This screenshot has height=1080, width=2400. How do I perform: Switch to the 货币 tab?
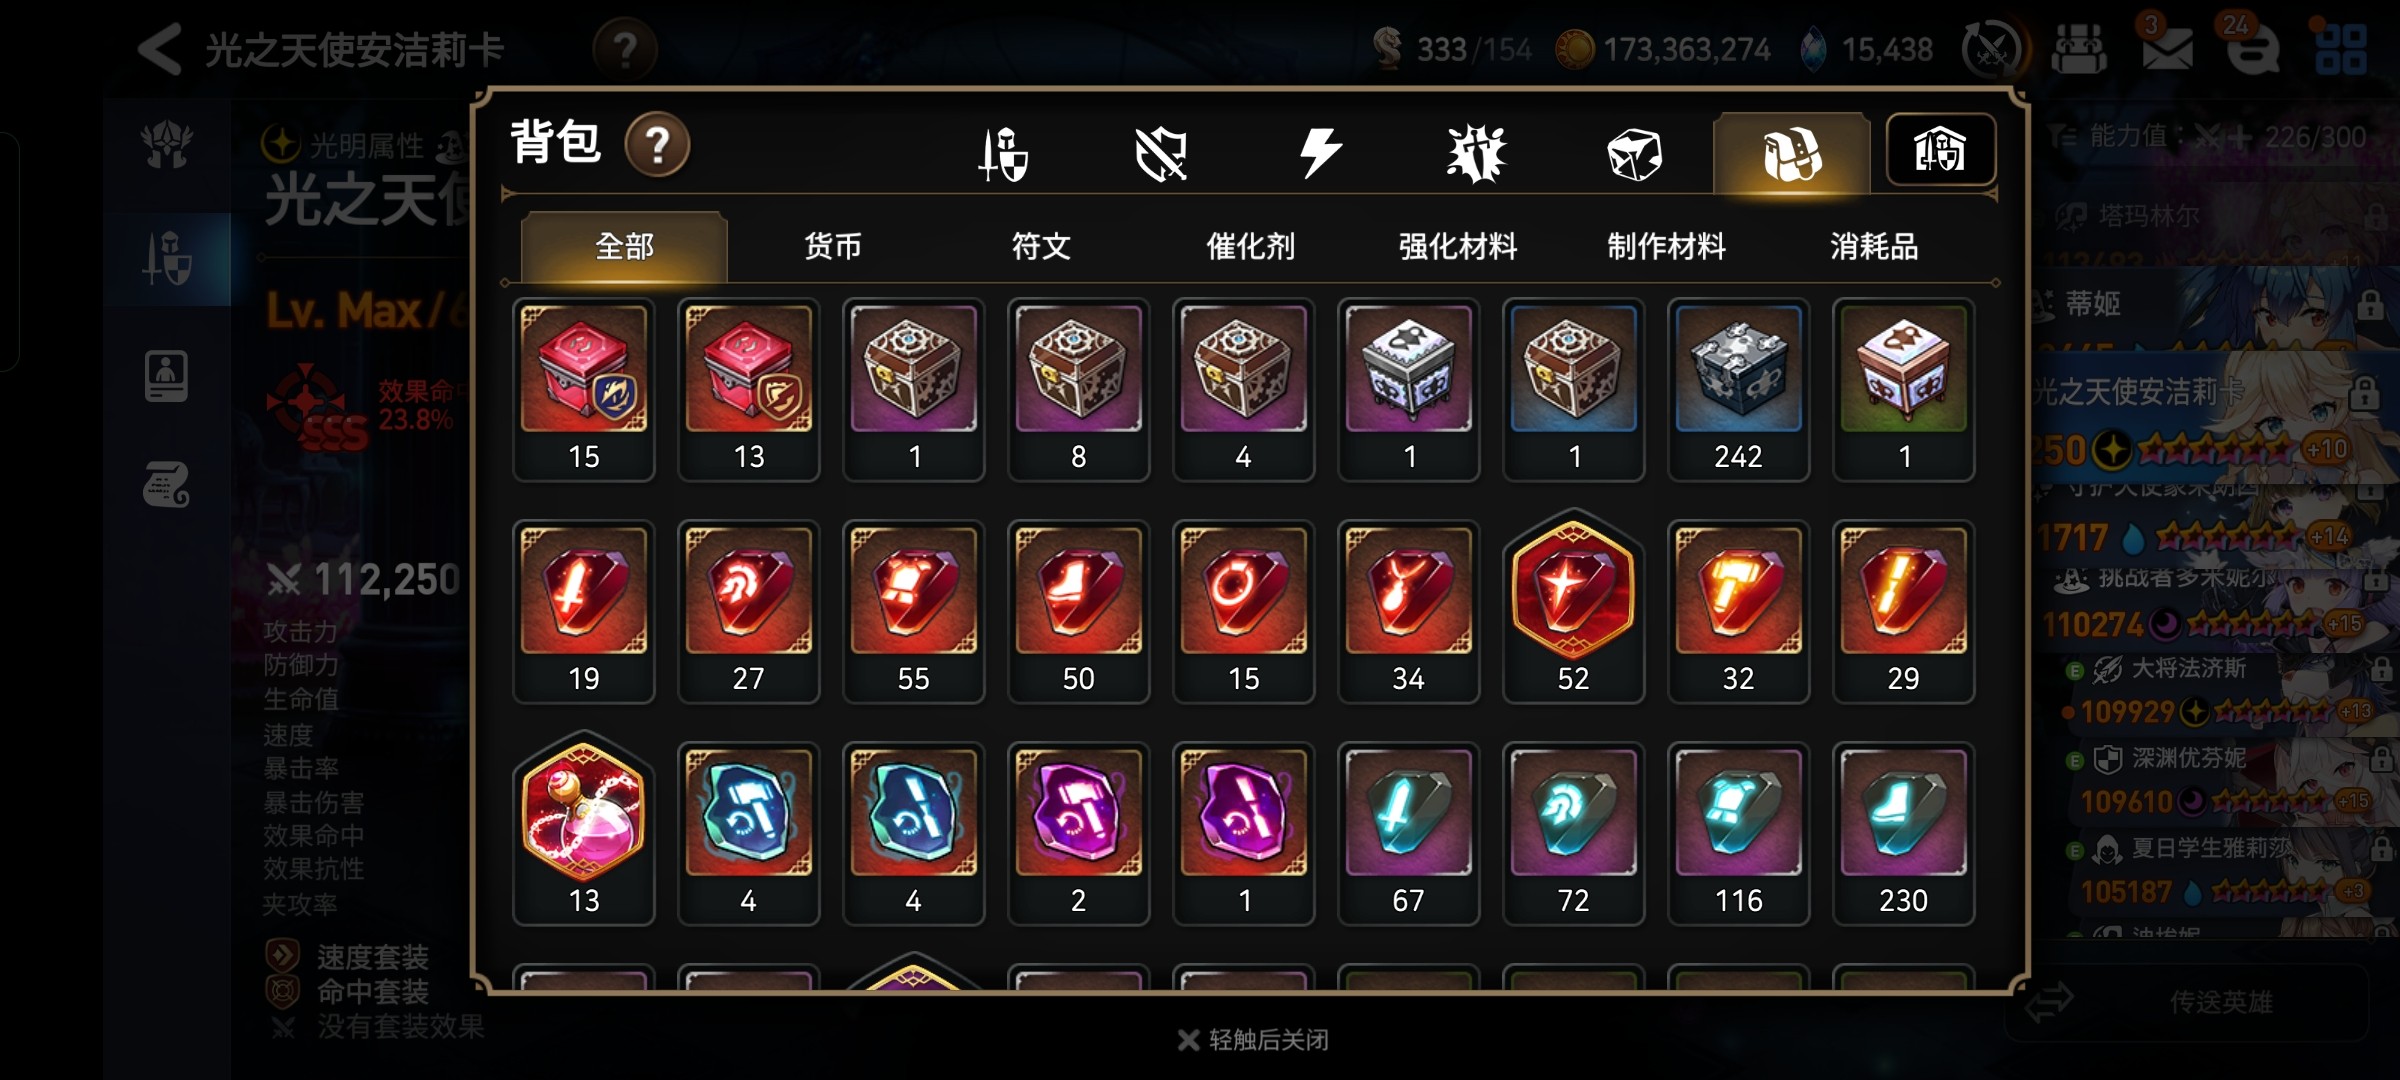pyautogui.click(x=832, y=246)
